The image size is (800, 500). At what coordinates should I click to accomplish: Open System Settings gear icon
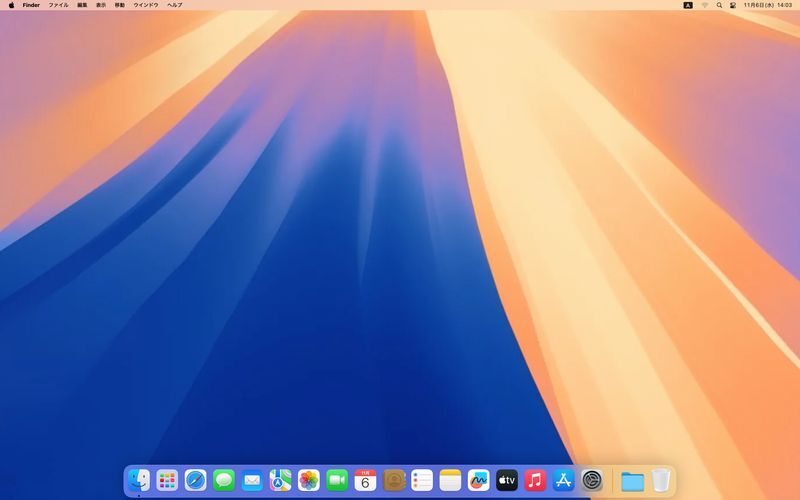(x=592, y=481)
